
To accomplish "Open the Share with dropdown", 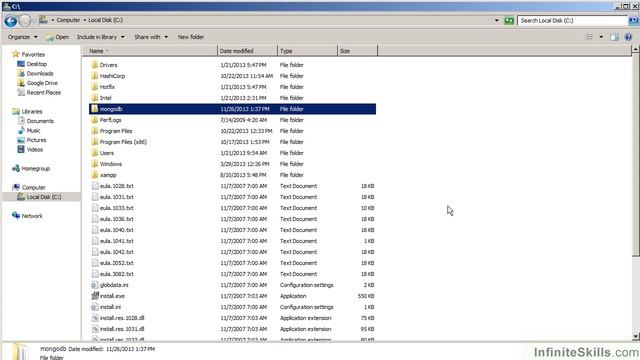I will (x=151, y=37).
